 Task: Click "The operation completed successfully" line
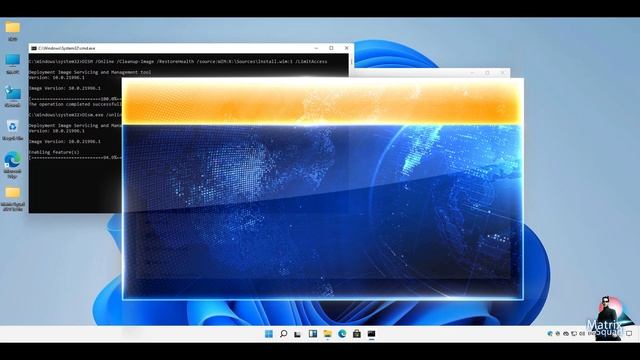75,104
